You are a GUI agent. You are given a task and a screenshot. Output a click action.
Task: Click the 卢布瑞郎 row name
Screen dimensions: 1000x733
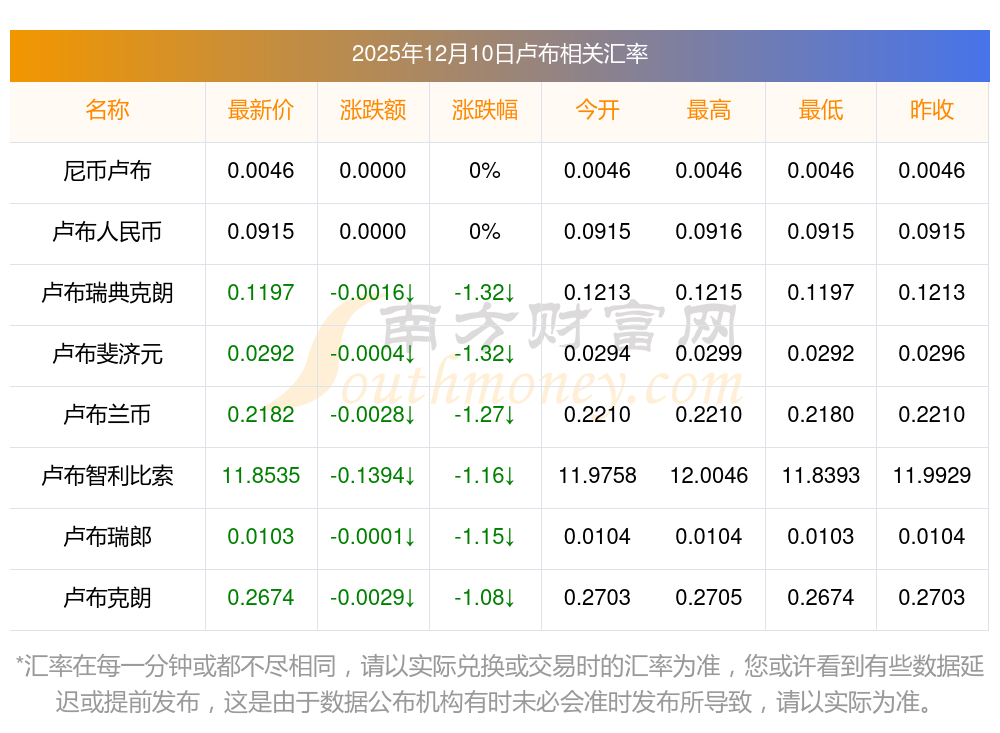[107, 537]
